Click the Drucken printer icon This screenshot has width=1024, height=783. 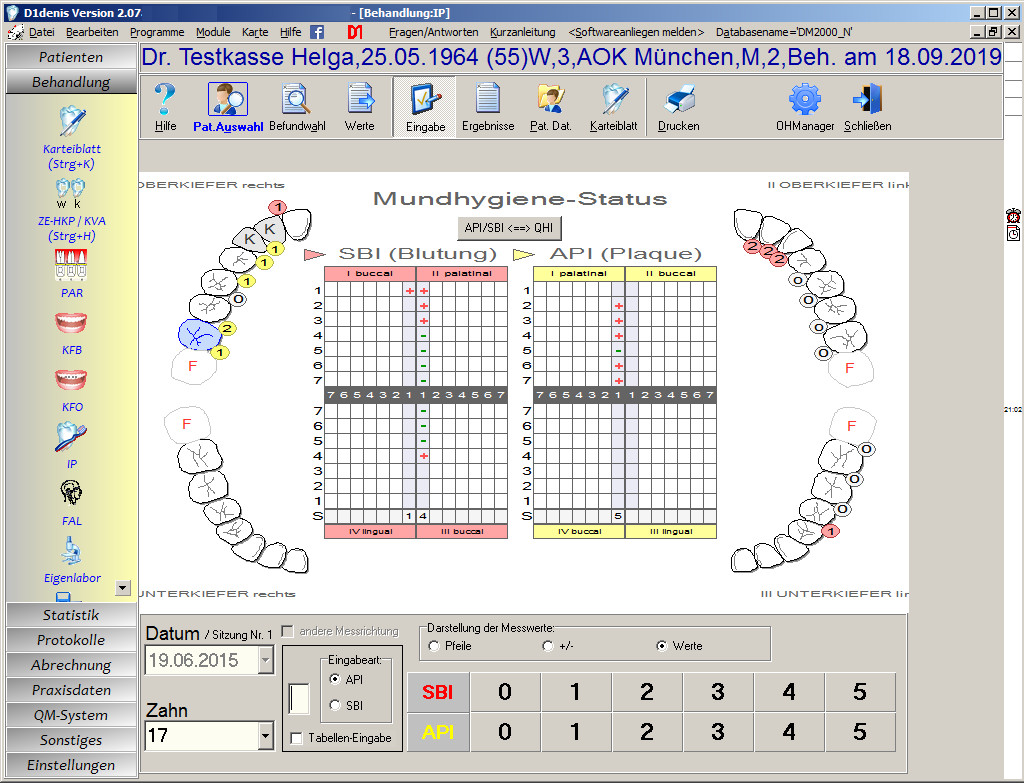pos(679,107)
